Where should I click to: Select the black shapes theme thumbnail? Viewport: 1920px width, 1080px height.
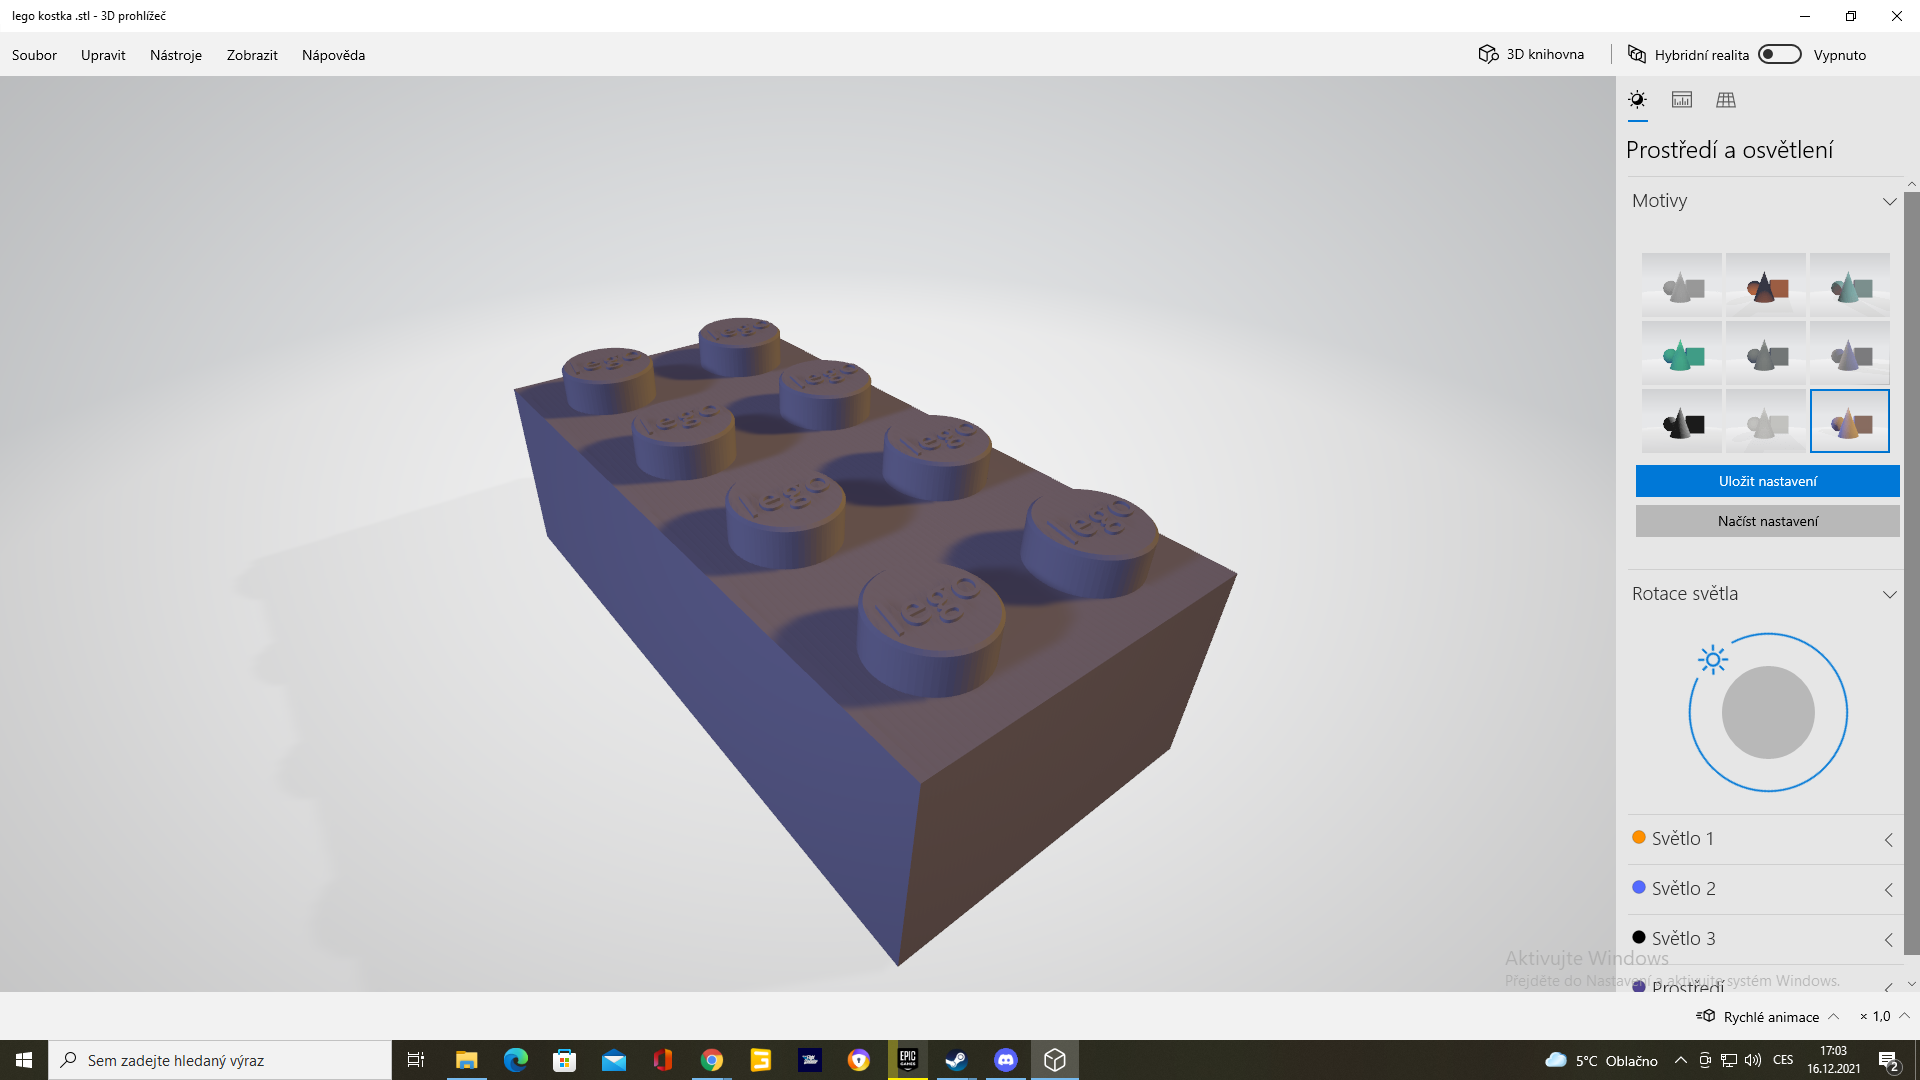coord(1682,421)
